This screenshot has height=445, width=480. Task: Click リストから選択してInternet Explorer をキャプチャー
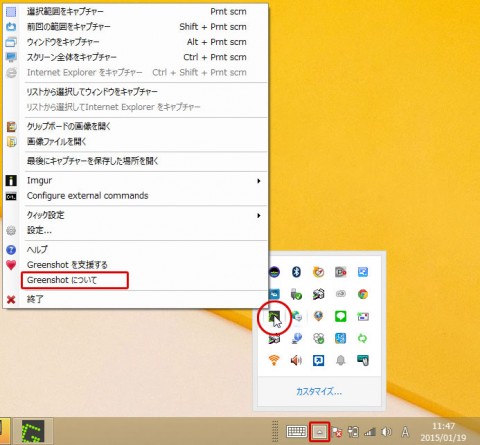[135, 107]
